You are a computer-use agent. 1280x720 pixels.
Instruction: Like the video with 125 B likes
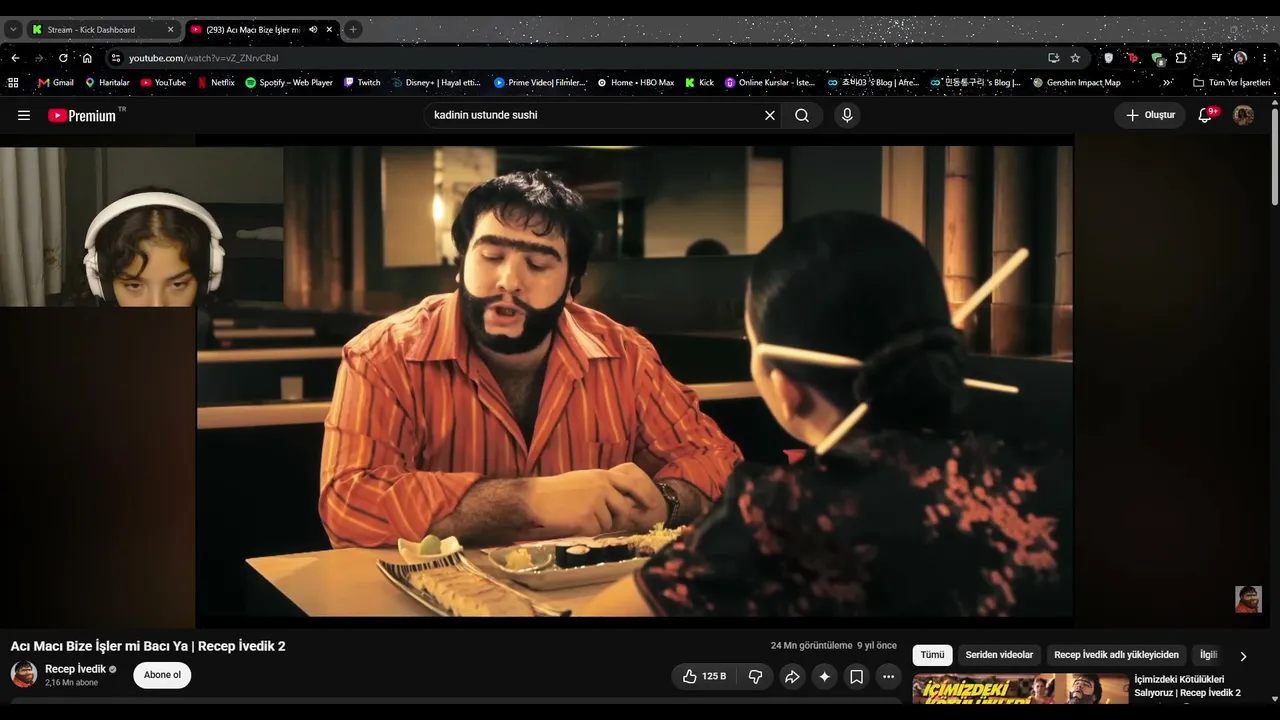pos(704,676)
